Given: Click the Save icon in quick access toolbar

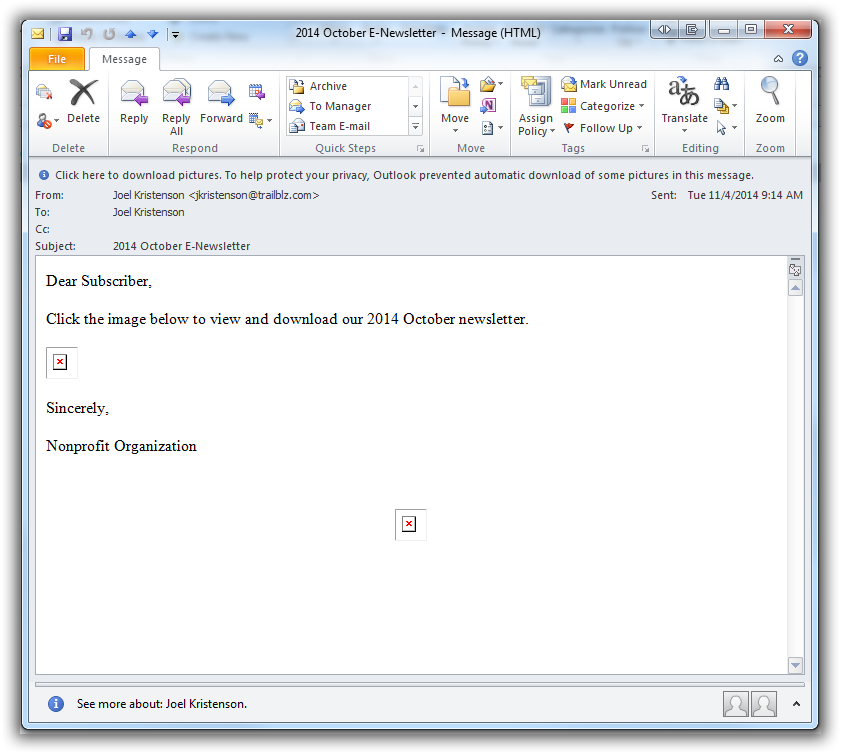Looking at the screenshot, I should [x=65, y=34].
